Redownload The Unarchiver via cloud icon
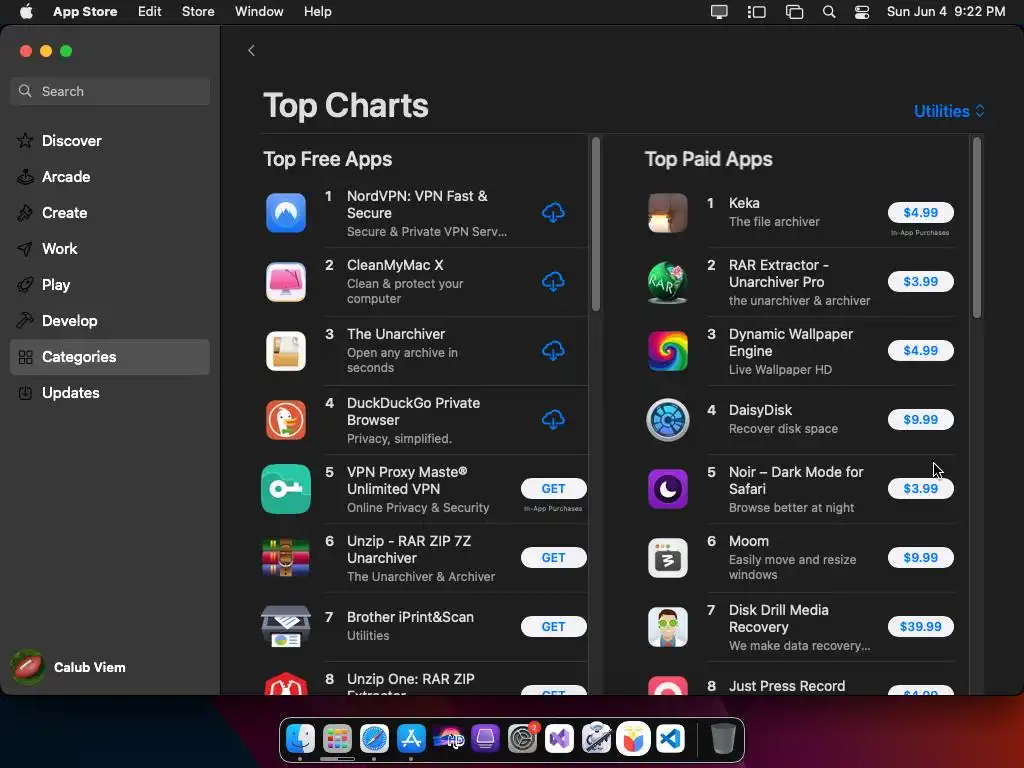 tap(553, 351)
